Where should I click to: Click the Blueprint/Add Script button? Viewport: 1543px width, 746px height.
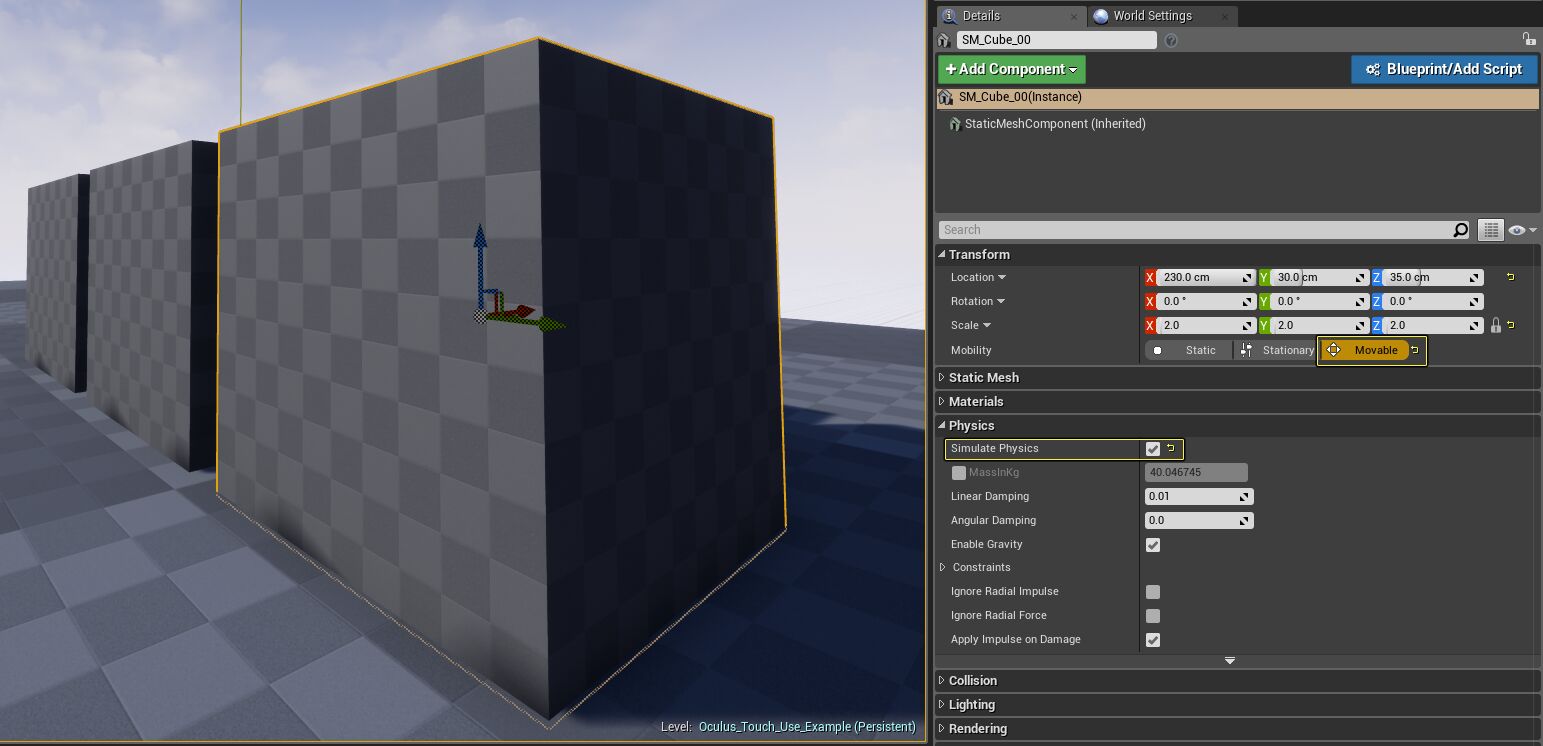[x=1443, y=69]
